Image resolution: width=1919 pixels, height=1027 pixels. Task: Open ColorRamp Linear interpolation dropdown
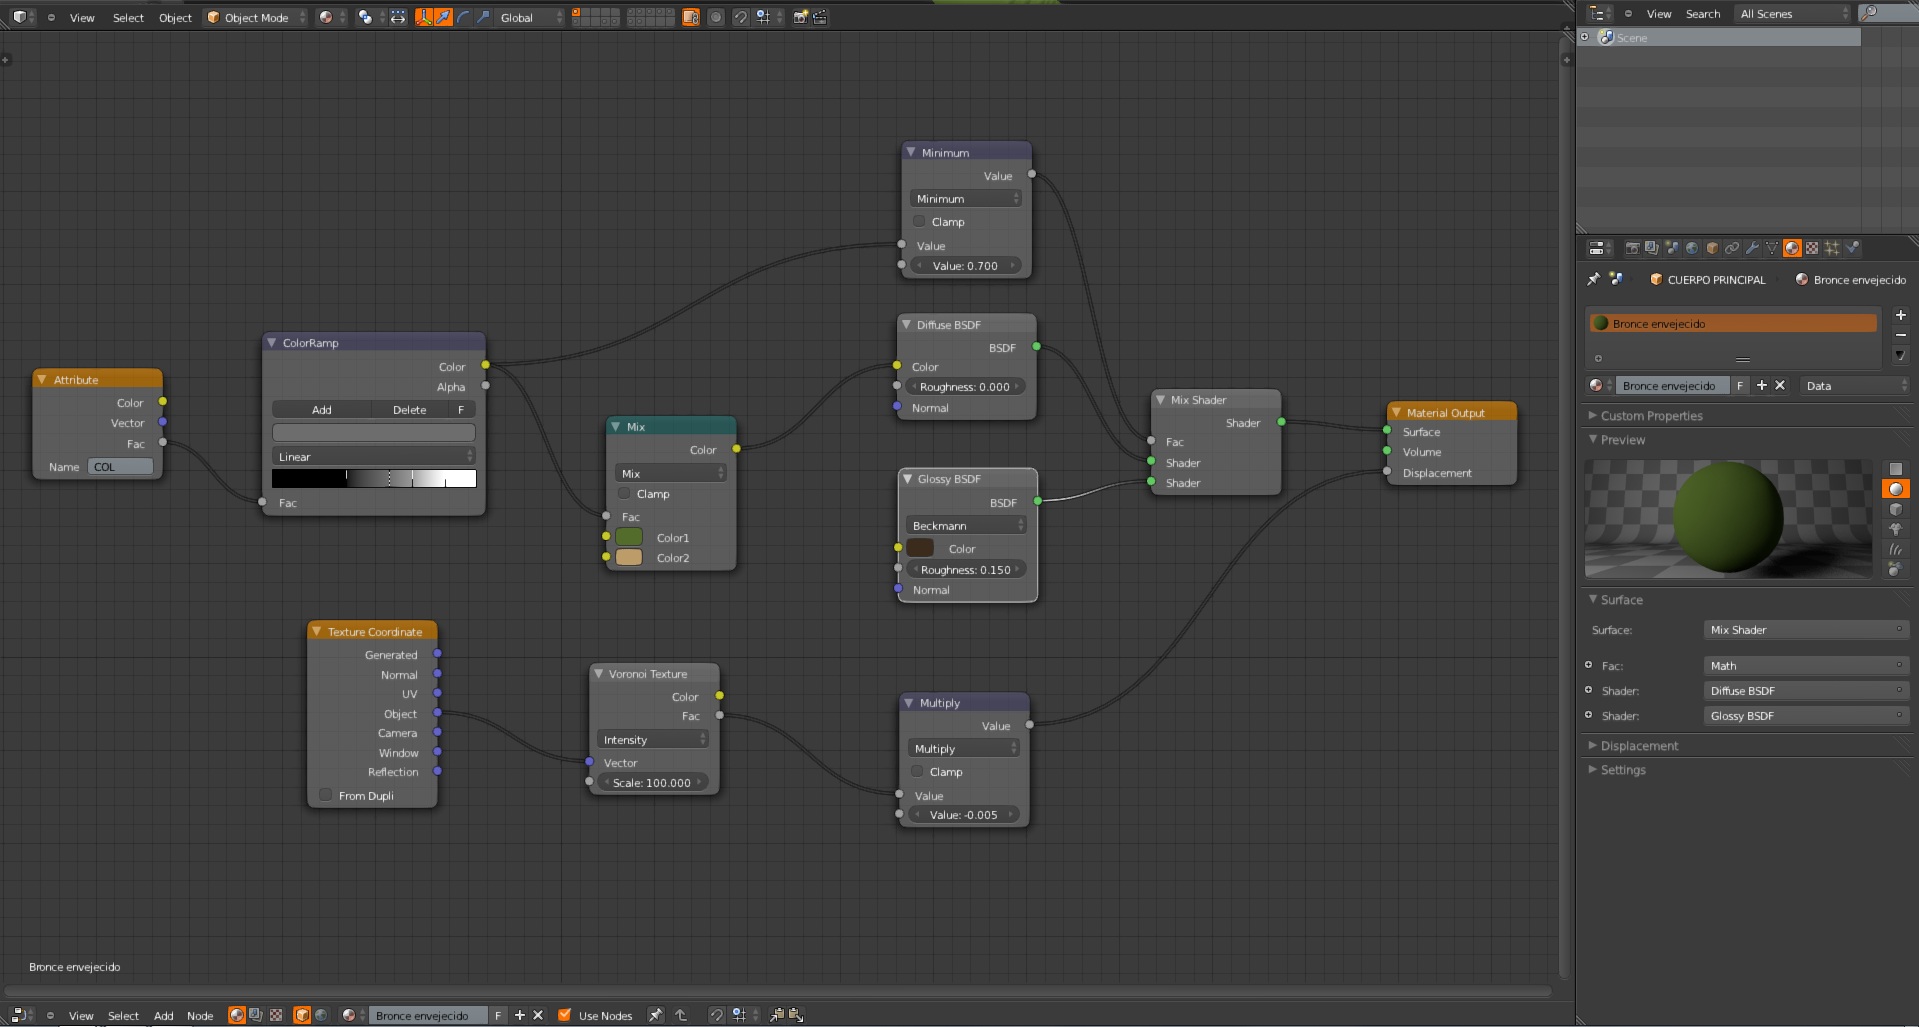(x=374, y=457)
